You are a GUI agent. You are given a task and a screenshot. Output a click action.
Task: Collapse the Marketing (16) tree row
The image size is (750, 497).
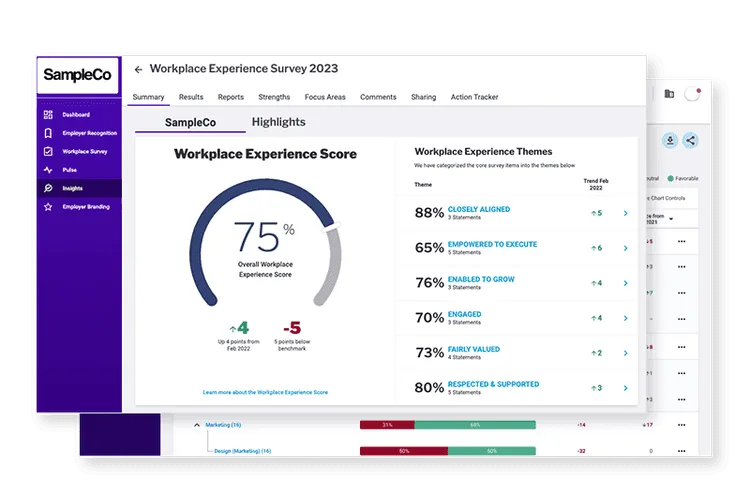(196, 425)
